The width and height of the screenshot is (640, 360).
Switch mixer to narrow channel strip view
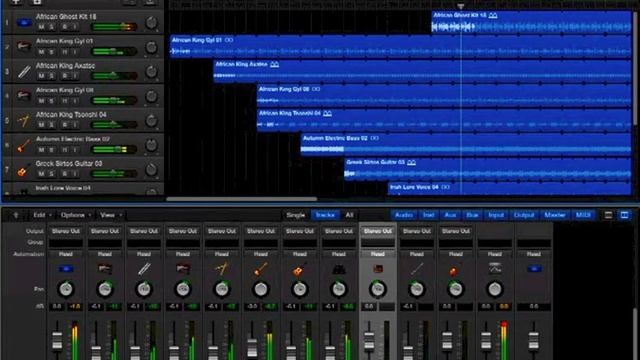pyautogui.click(x=608, y=215)
